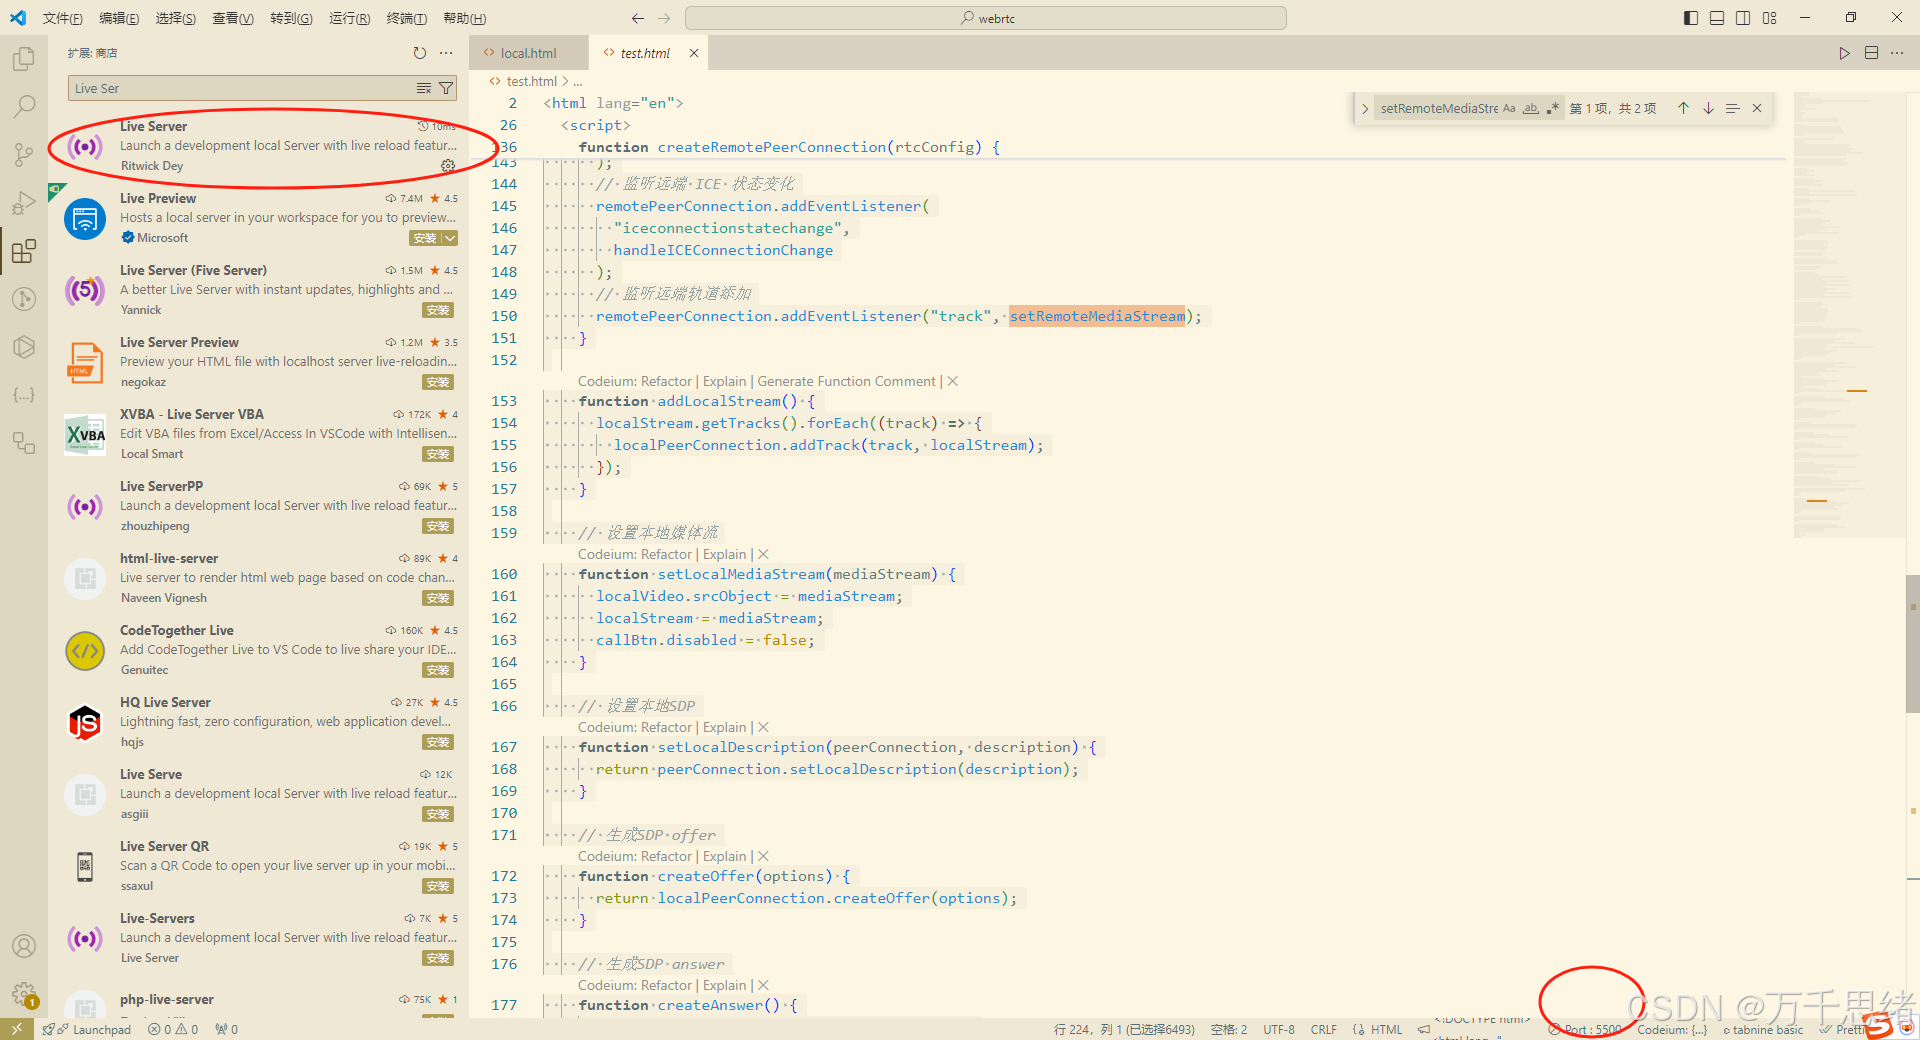Viewport: 1920px width, 1040px height.
Task: Go to previous find match
Action: [1683, 108]
